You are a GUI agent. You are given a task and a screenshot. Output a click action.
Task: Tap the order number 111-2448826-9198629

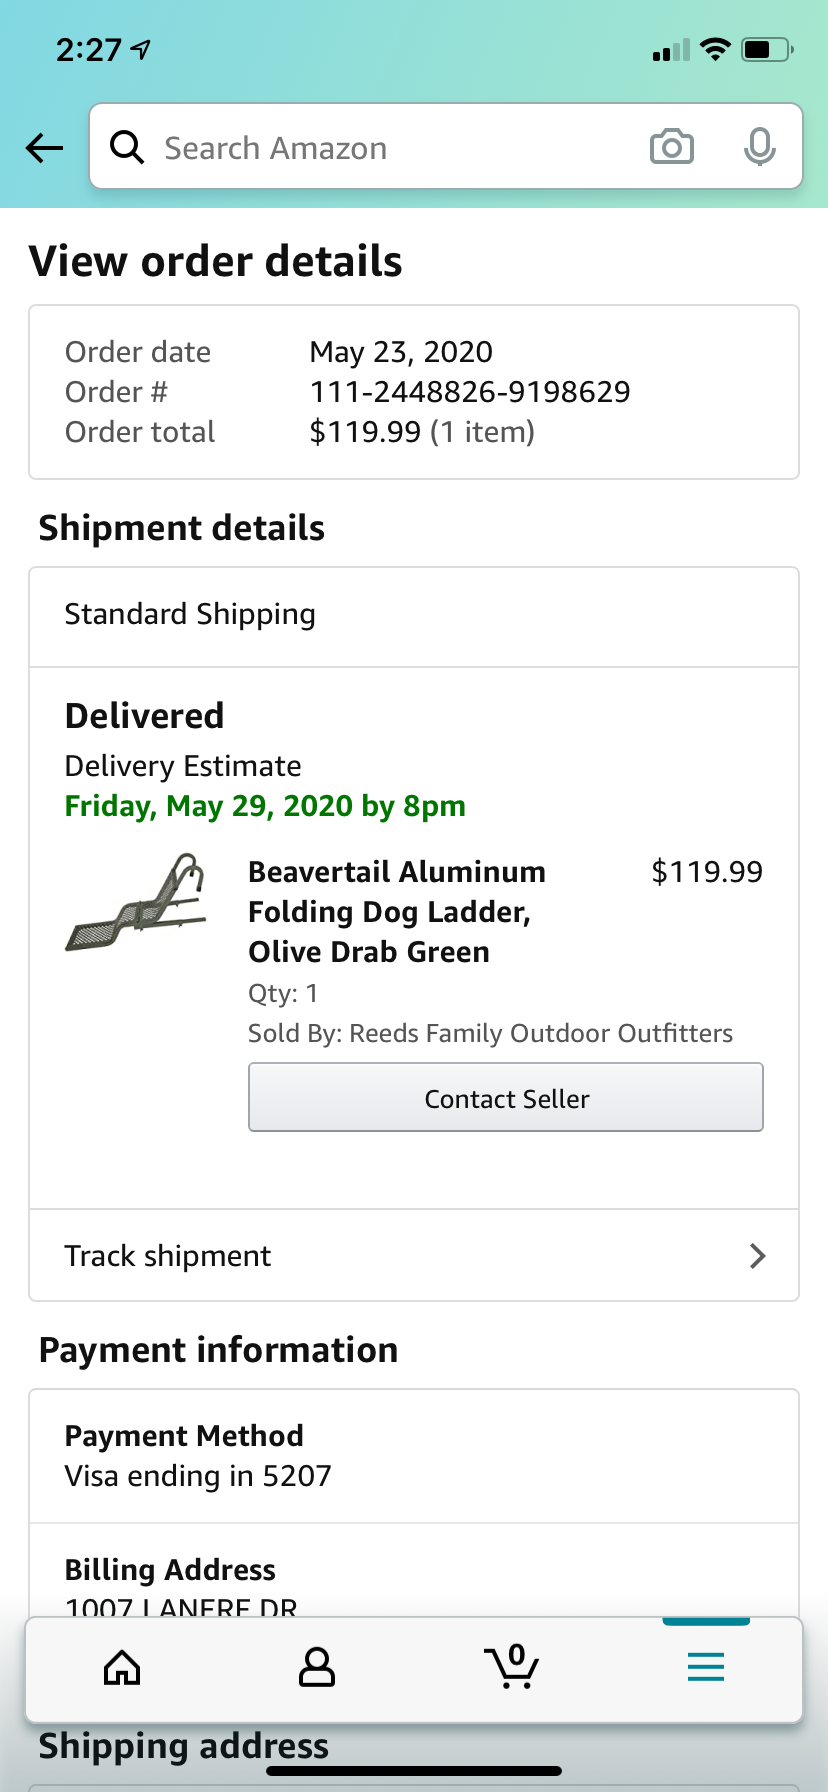[470, 392]
